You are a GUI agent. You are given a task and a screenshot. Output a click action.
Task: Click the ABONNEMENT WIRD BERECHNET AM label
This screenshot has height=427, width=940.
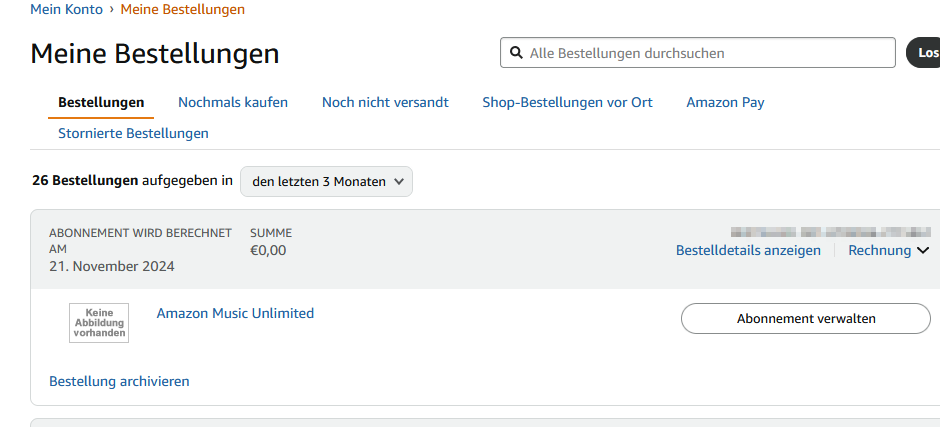pyautogui.click(x=140, y=240)
